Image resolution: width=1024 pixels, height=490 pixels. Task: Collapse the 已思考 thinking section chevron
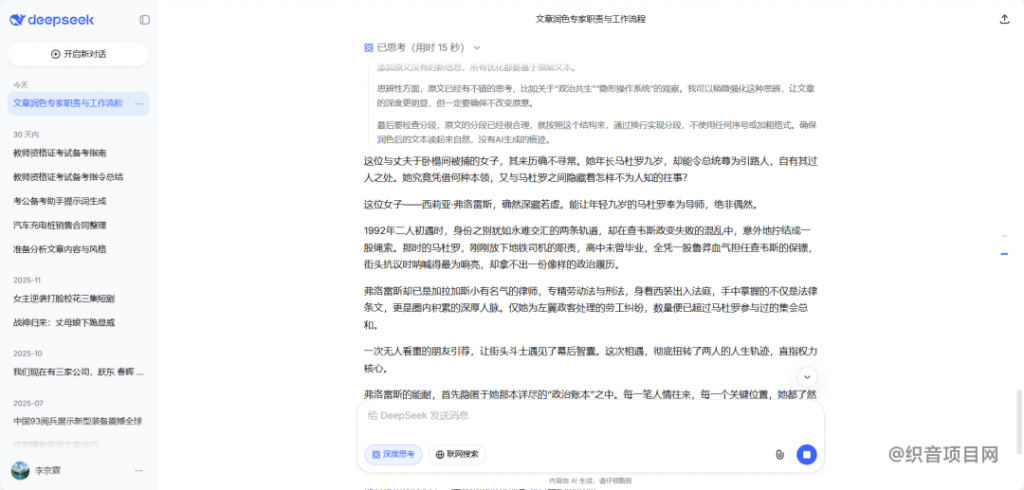pyautogui.click(x=477, y=48)
